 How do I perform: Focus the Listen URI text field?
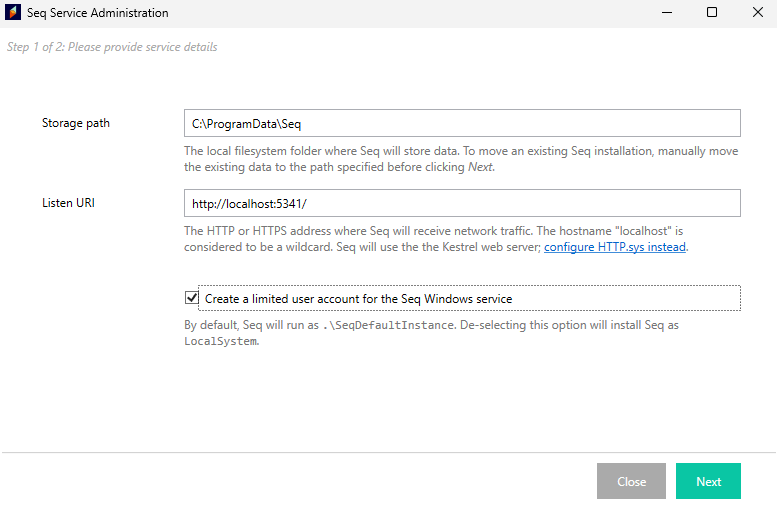coord(462,203)
